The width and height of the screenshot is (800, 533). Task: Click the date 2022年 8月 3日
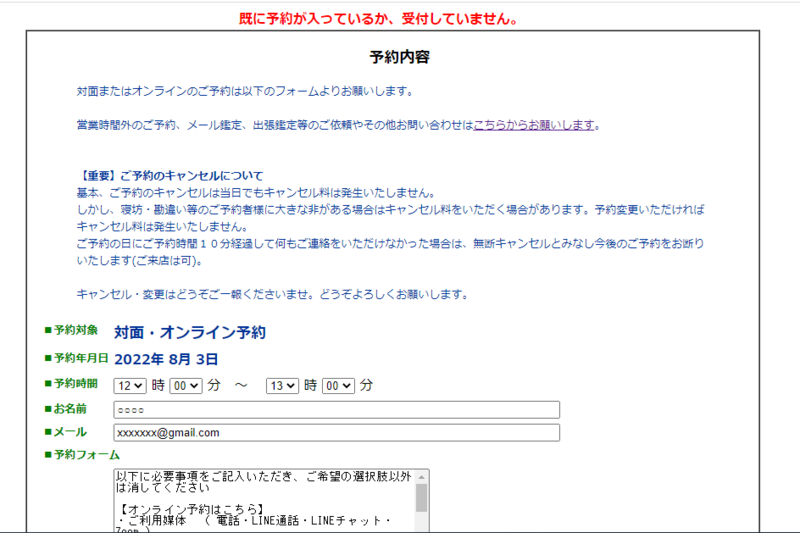(x=166, y=358)
